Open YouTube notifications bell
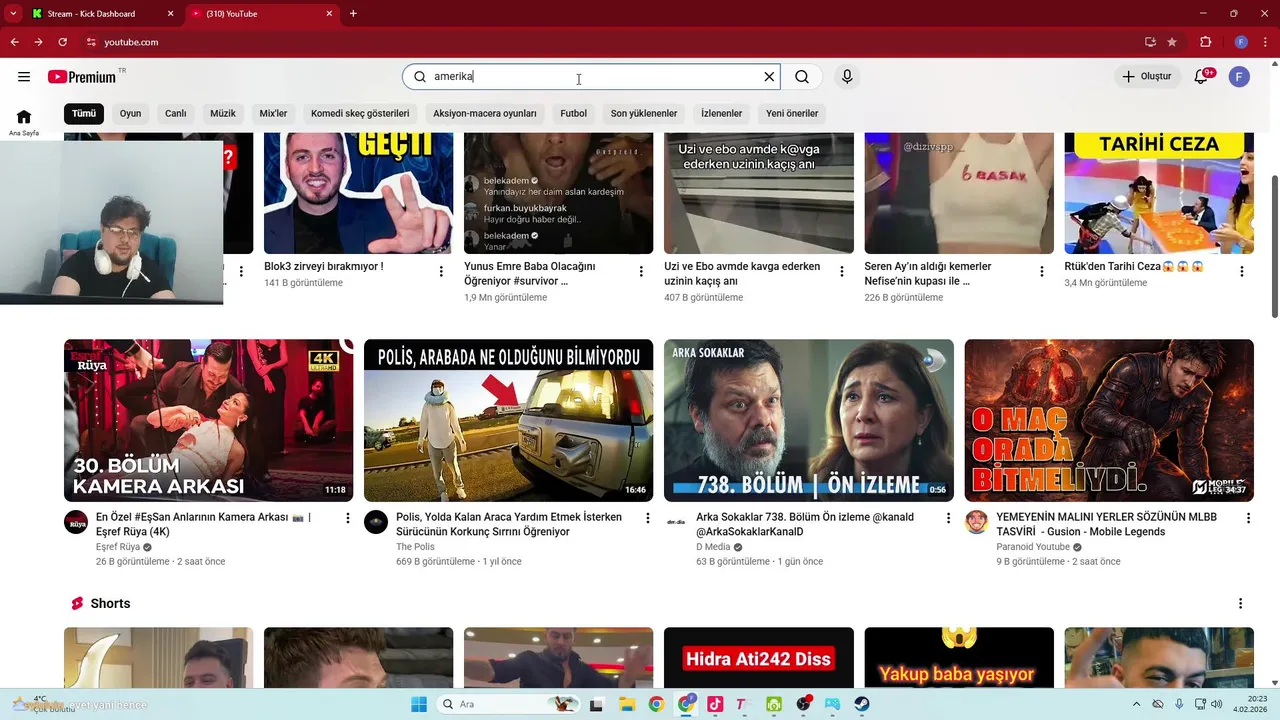This screenshot has width=1280, height=720. coord(1202,77)
